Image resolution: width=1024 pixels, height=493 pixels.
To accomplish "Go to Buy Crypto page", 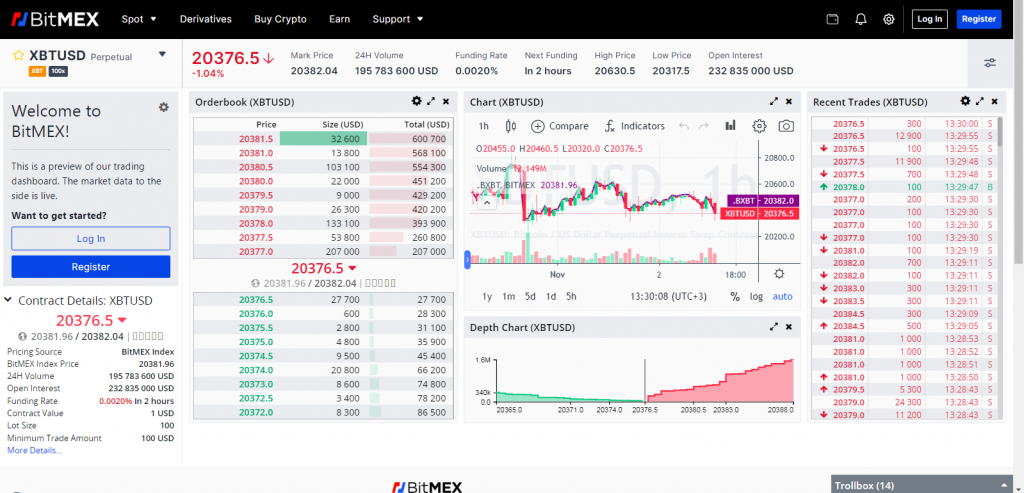I will pyautogui.click(x=280, y=19).
